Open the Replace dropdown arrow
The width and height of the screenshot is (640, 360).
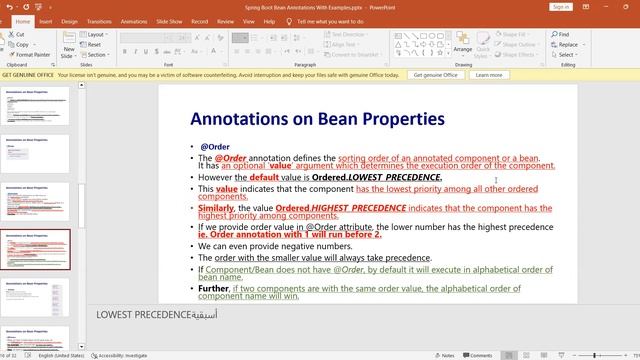point(584,44)
